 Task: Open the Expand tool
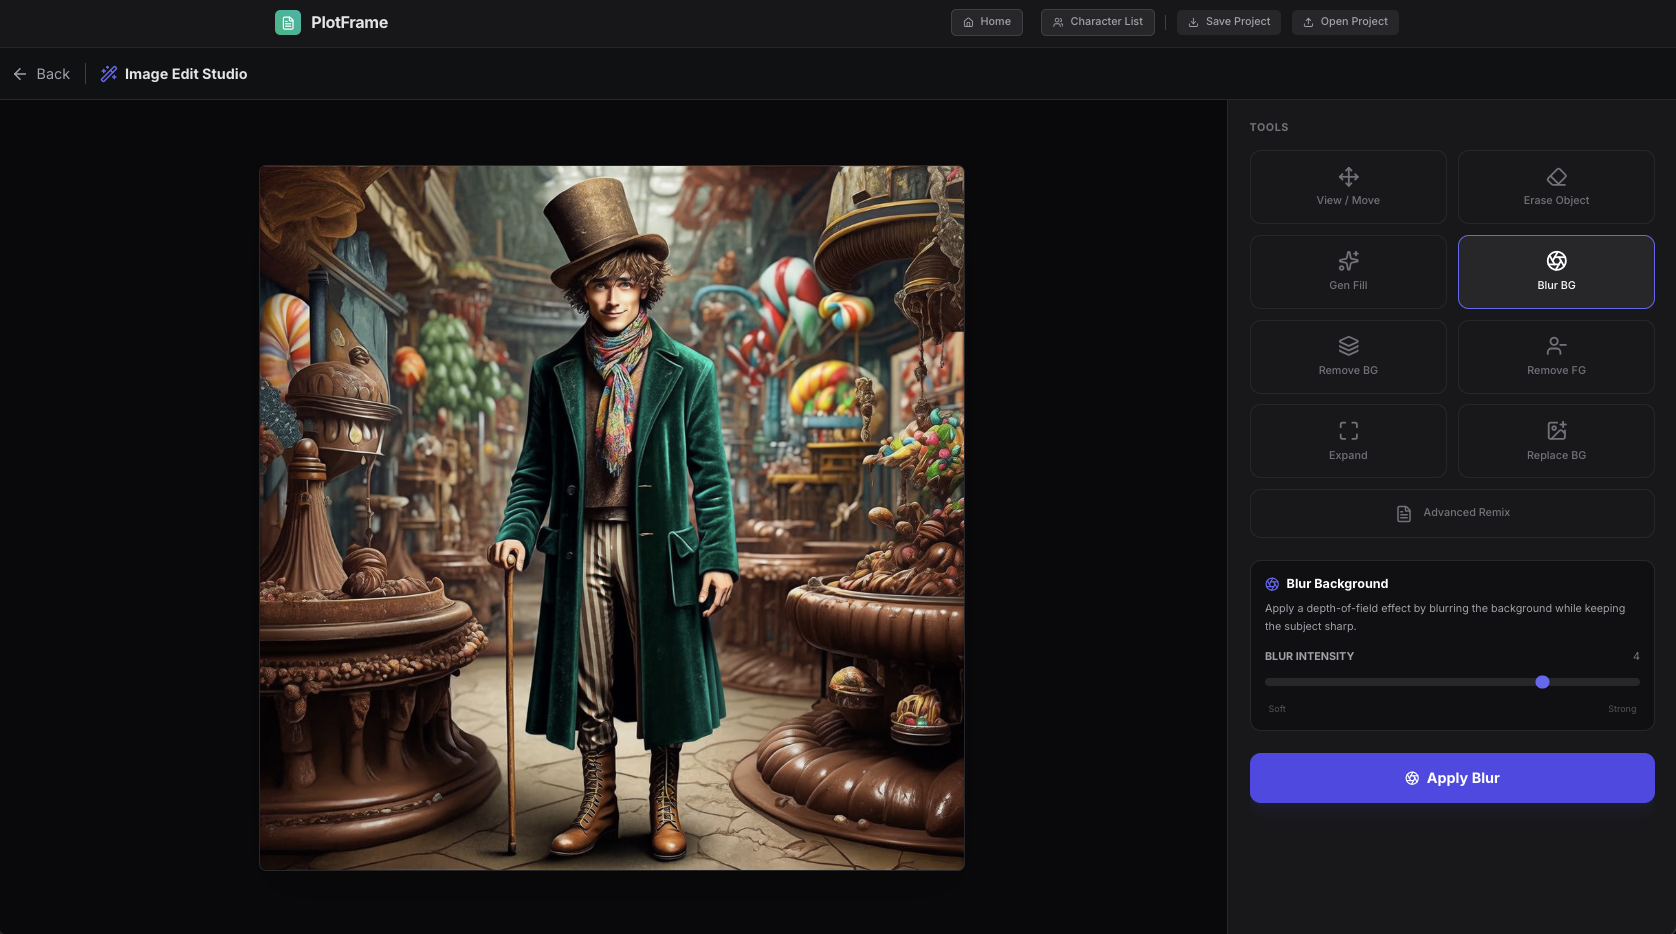[x=1348, y=441]
